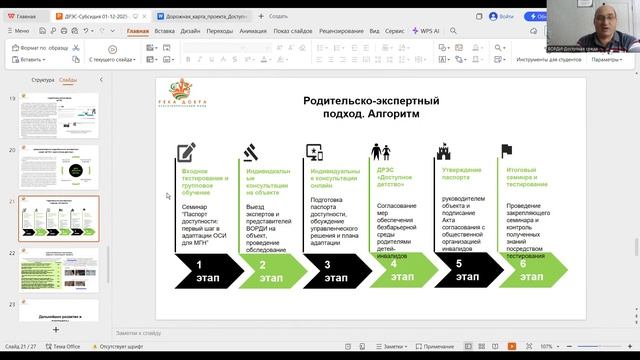
Task: Click the Save icon in quick access toolbar
Action: pyautogui.click(x=42, y=31)
